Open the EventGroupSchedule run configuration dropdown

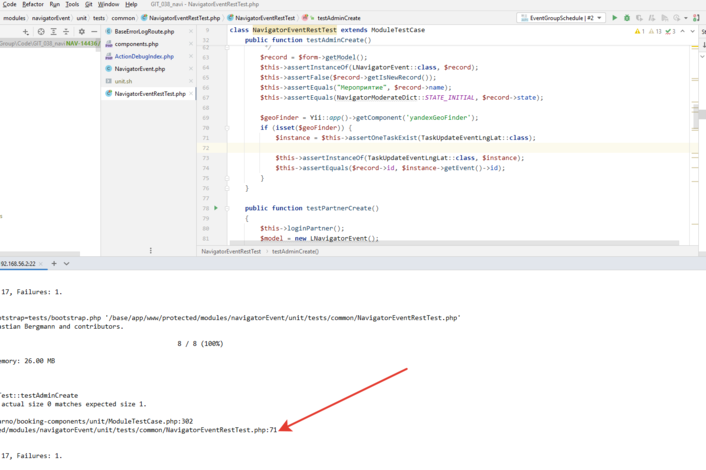(561, 18)
